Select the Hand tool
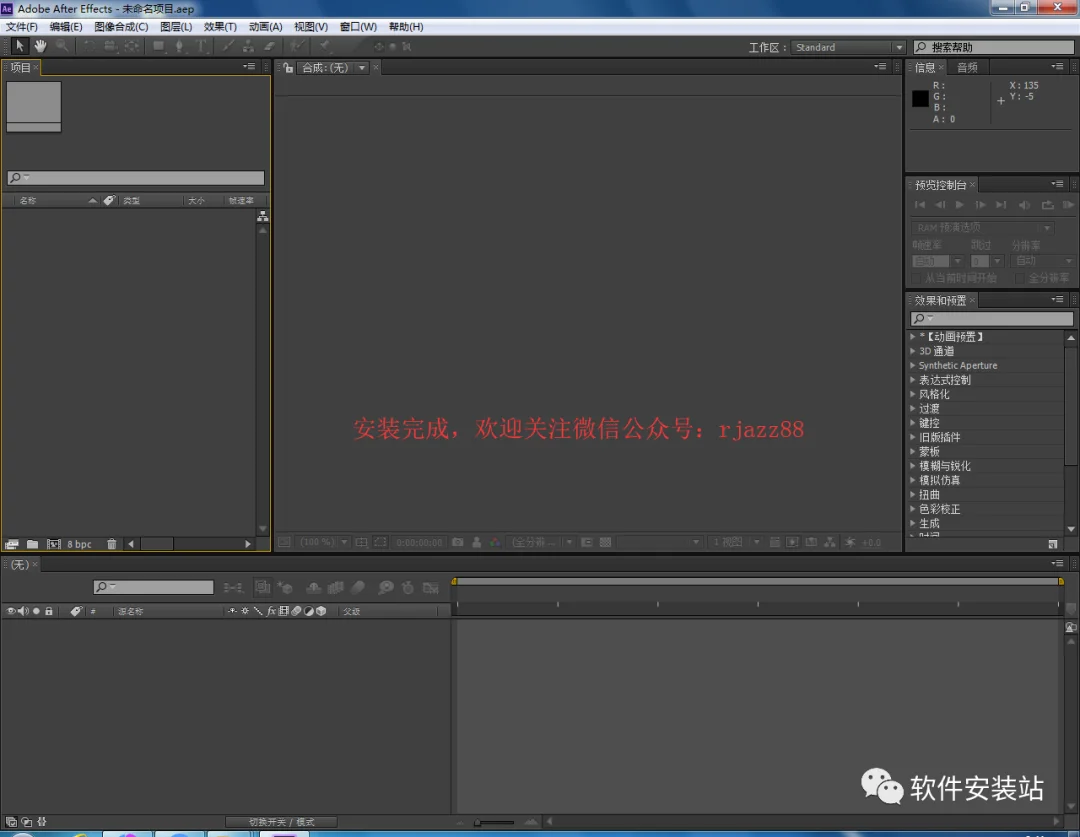This screenshot has width=1080, height=837. (x=41, y=46)
